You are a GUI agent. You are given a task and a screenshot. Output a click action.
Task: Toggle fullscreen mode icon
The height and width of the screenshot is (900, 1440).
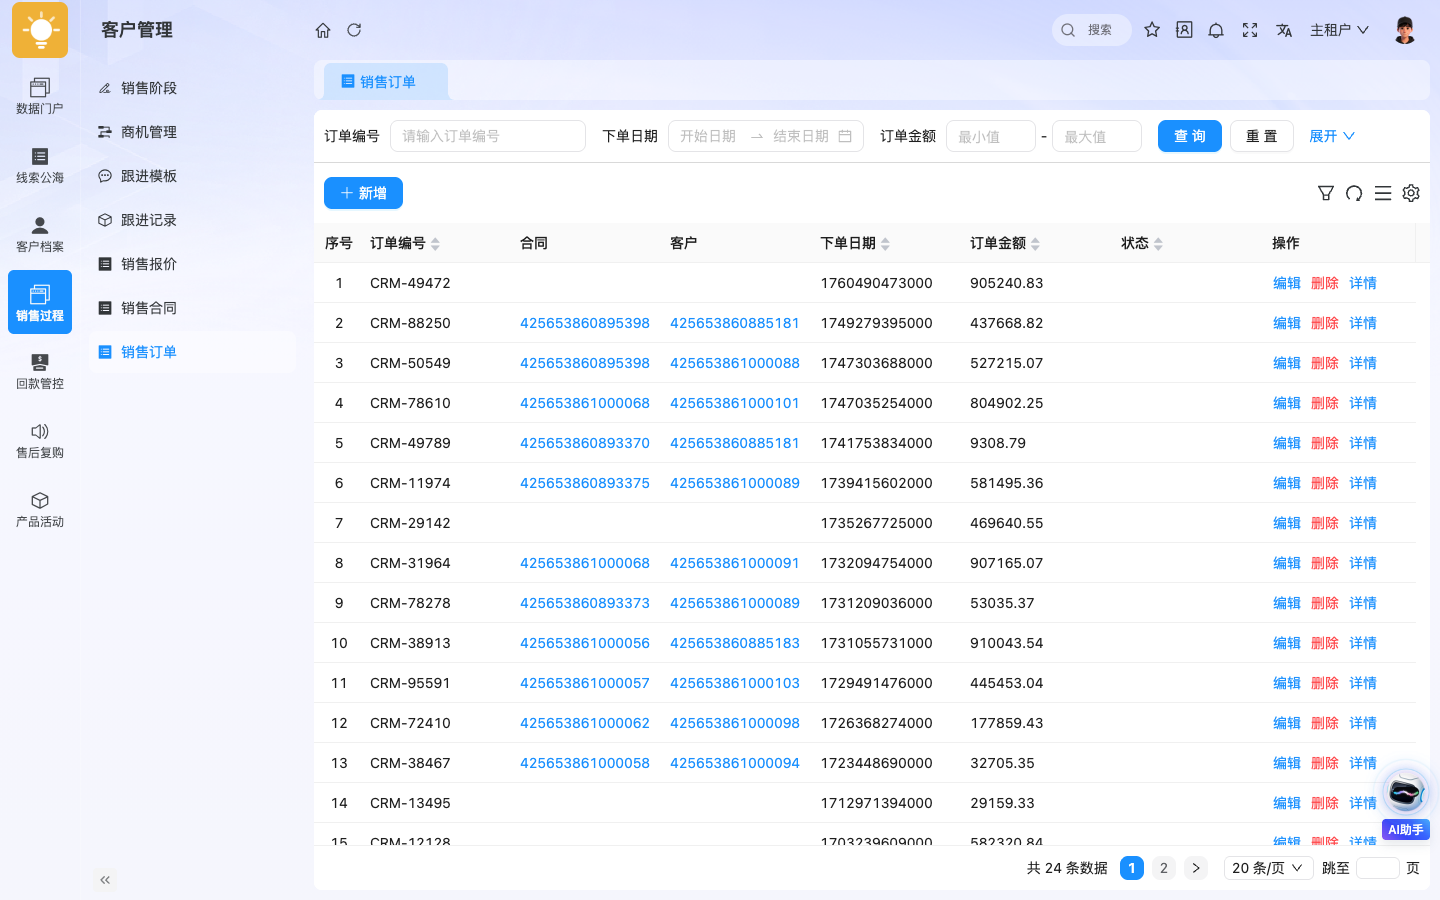1250,30
